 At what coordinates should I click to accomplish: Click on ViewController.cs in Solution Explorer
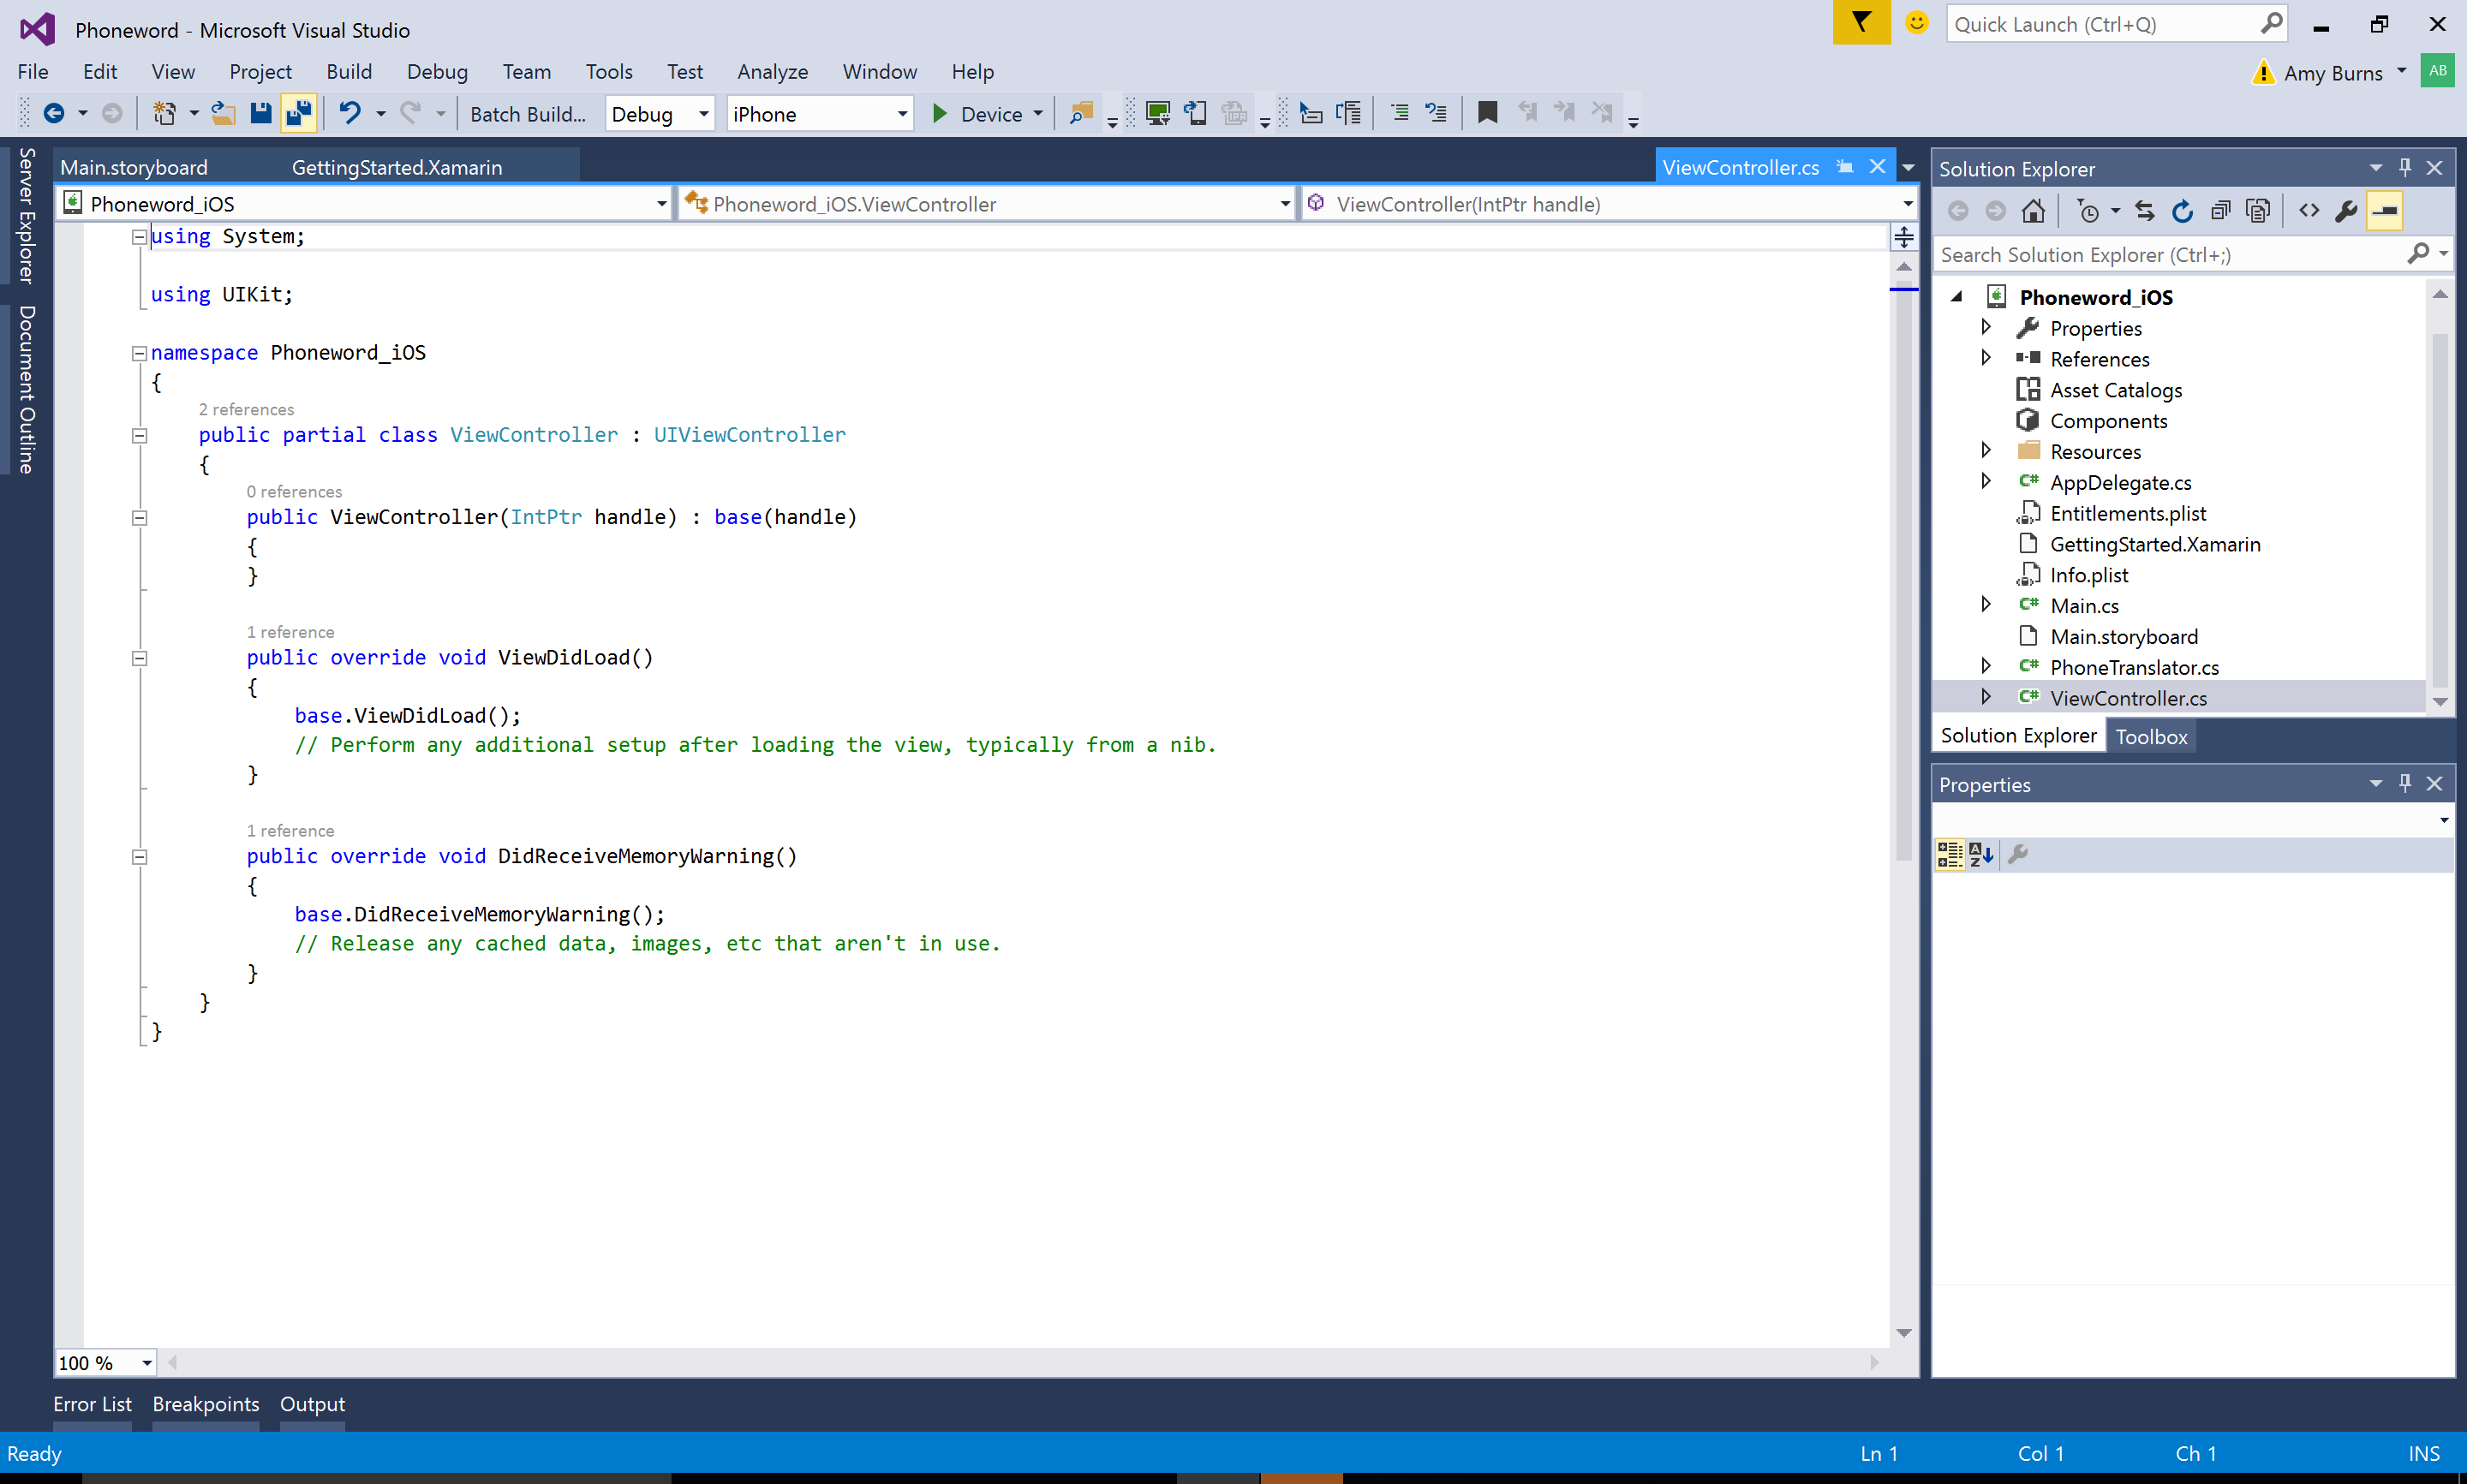point(2127,696)
